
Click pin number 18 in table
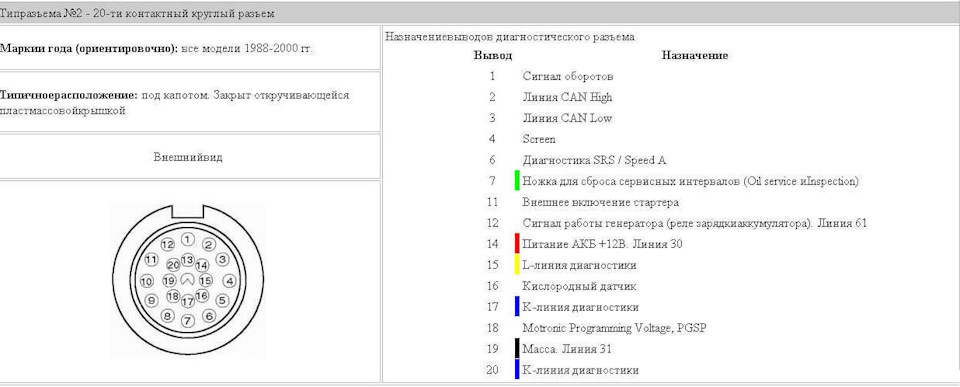point(493,328)
